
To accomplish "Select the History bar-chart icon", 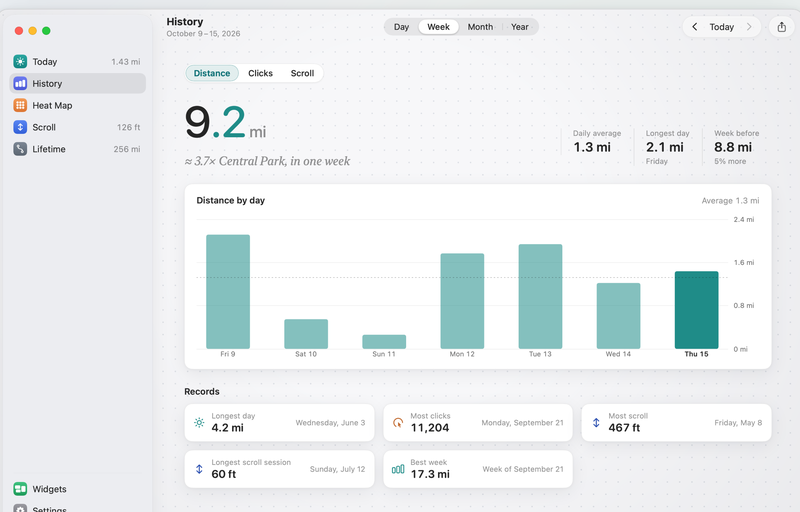I will (x=20, y=84).
